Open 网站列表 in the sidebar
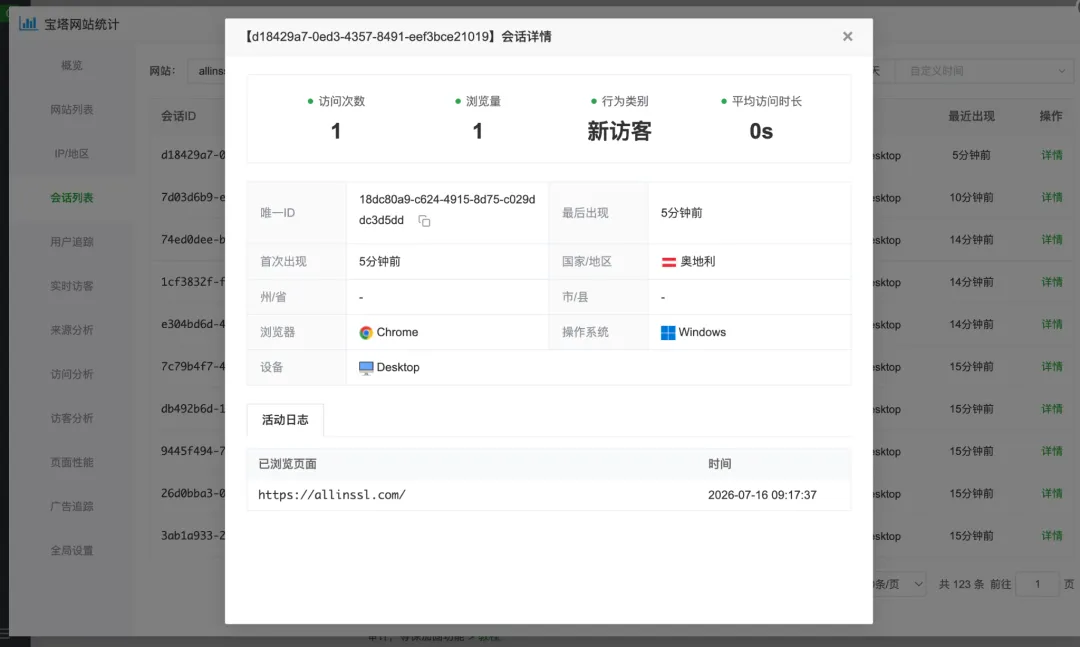 coord(72,110)
